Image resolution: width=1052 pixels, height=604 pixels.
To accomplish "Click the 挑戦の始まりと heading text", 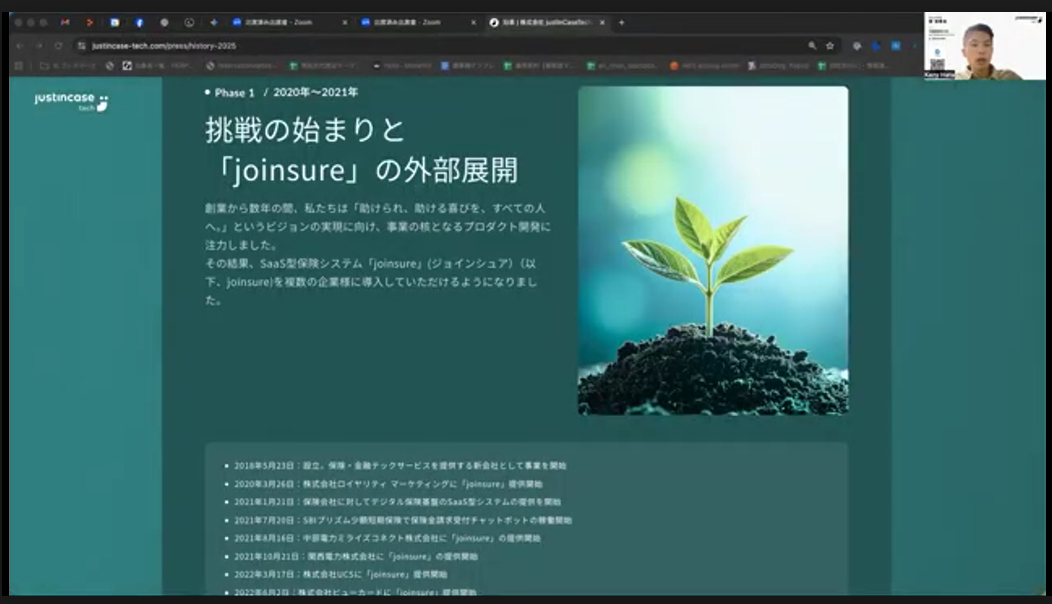I will tap(304, 130).
